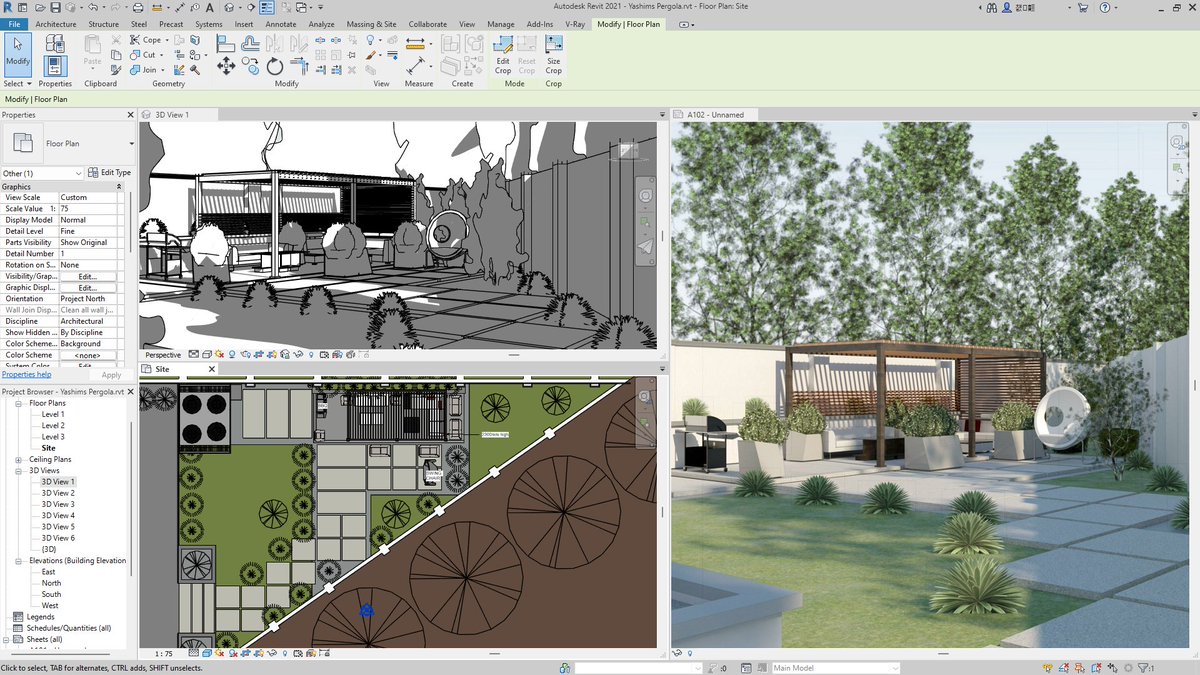Select 3D View 4 in Project Browser
The height and width of the screenshot is (675, 1200).
(58, 516)
